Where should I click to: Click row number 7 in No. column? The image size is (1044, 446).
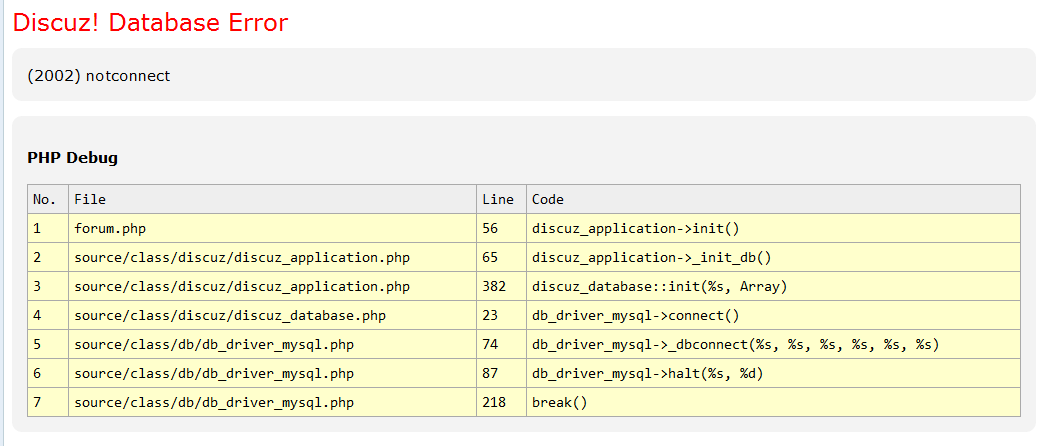click(x=48, y=402)
